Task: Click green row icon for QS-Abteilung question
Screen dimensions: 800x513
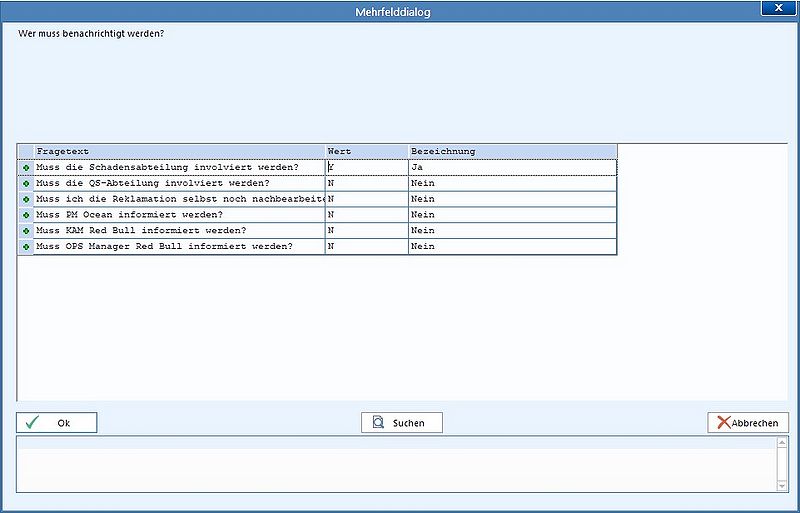Action: point(26,183)
